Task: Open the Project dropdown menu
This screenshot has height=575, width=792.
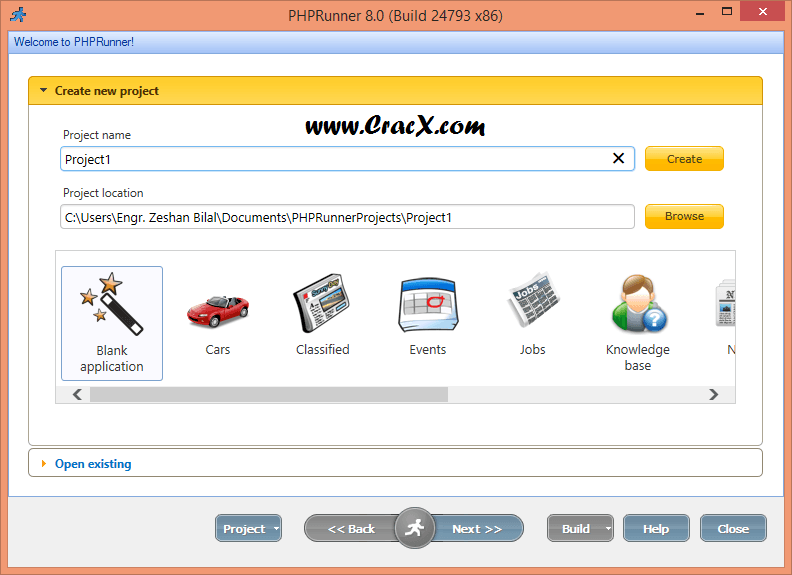Action: point(248,529)
